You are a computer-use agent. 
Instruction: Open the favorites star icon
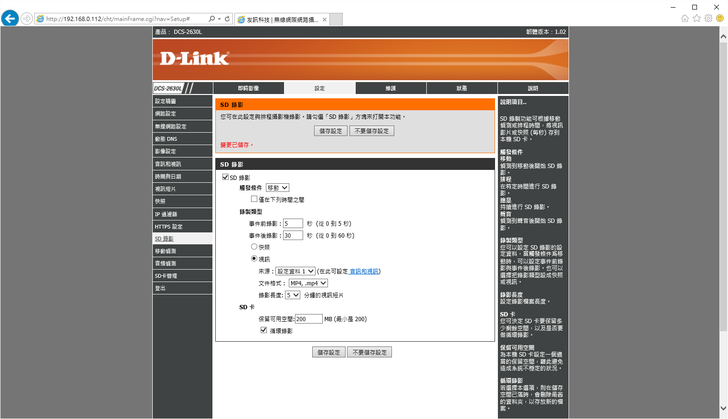[696, 18]
